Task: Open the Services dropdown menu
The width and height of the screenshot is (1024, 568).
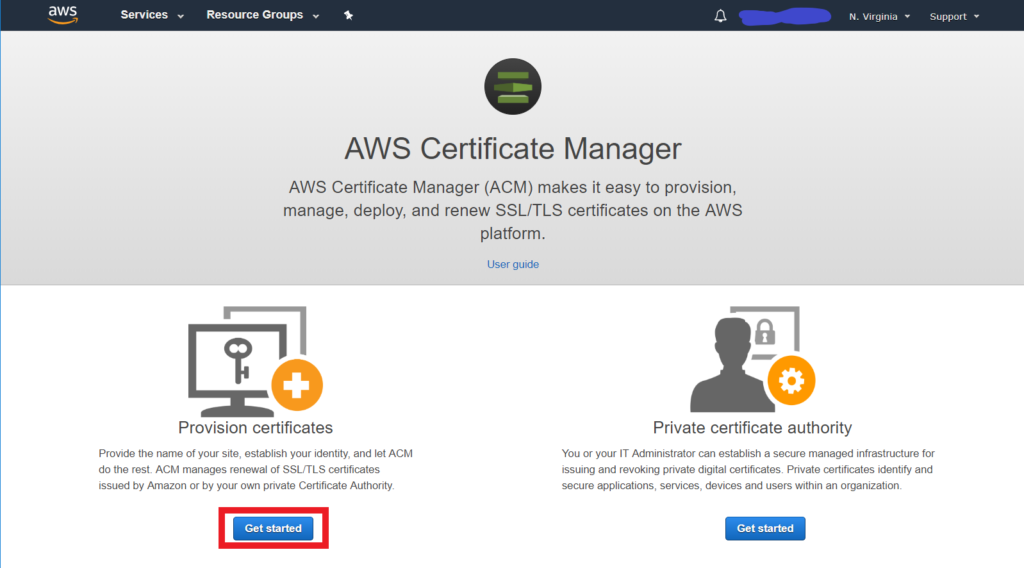Action: coord(152,15)
